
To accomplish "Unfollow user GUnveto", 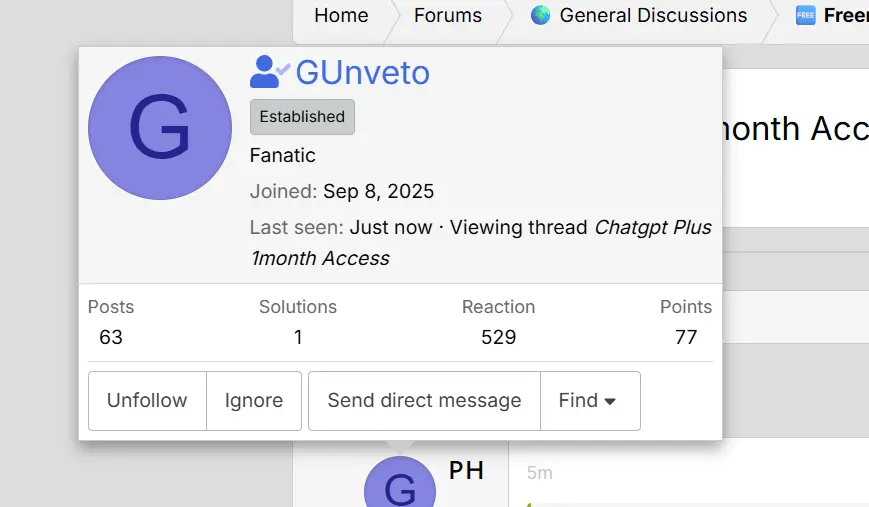I will (147, 401).
